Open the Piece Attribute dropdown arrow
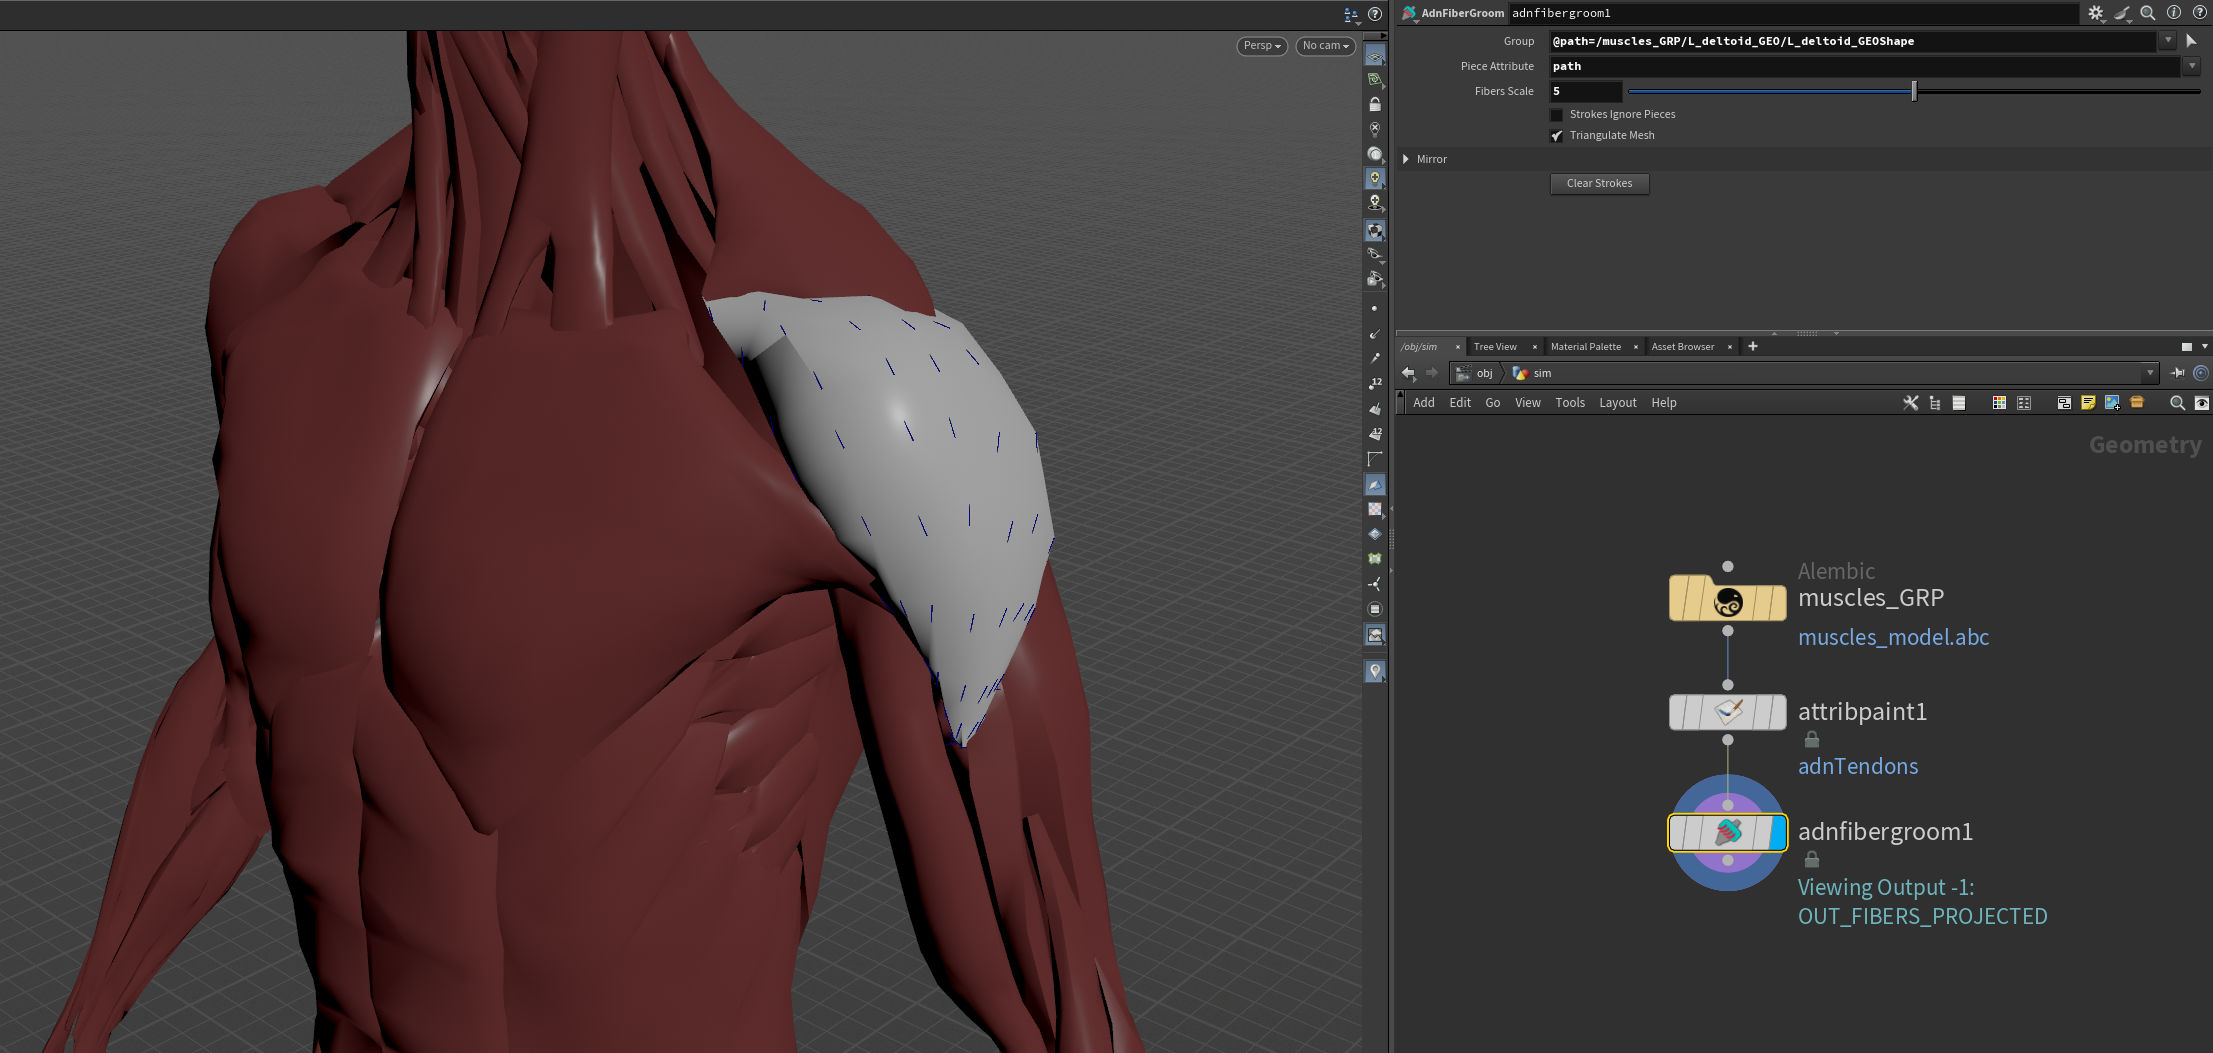This screenshot has height=1053, width=2213. [x=2191, y=66]
